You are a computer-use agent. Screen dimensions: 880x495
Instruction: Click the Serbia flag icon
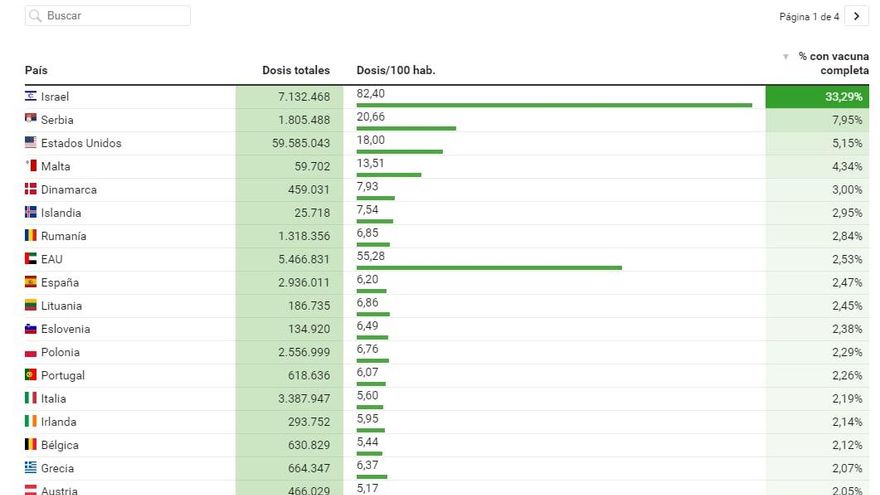[31, 120]
